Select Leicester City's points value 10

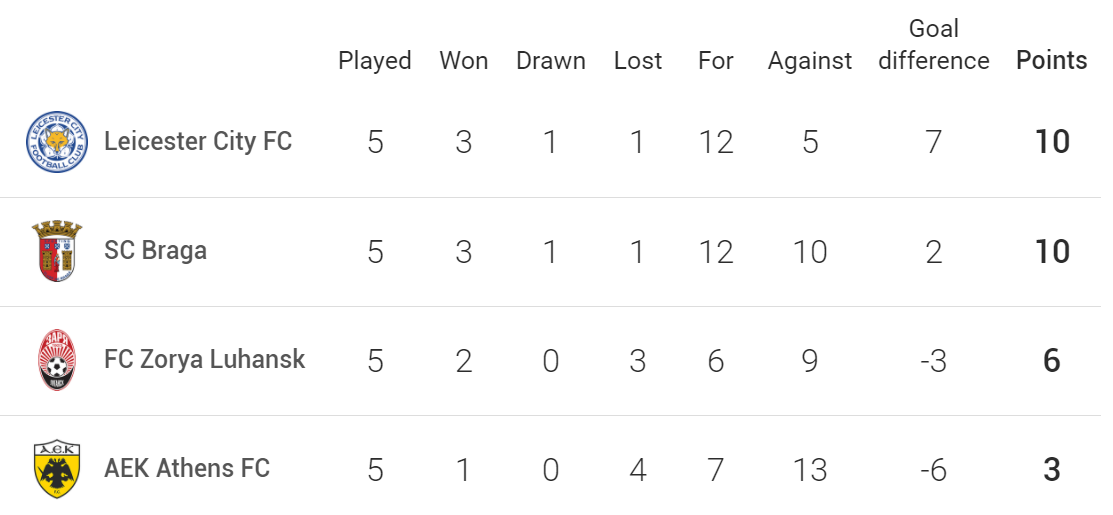[x=1052, y=142]
